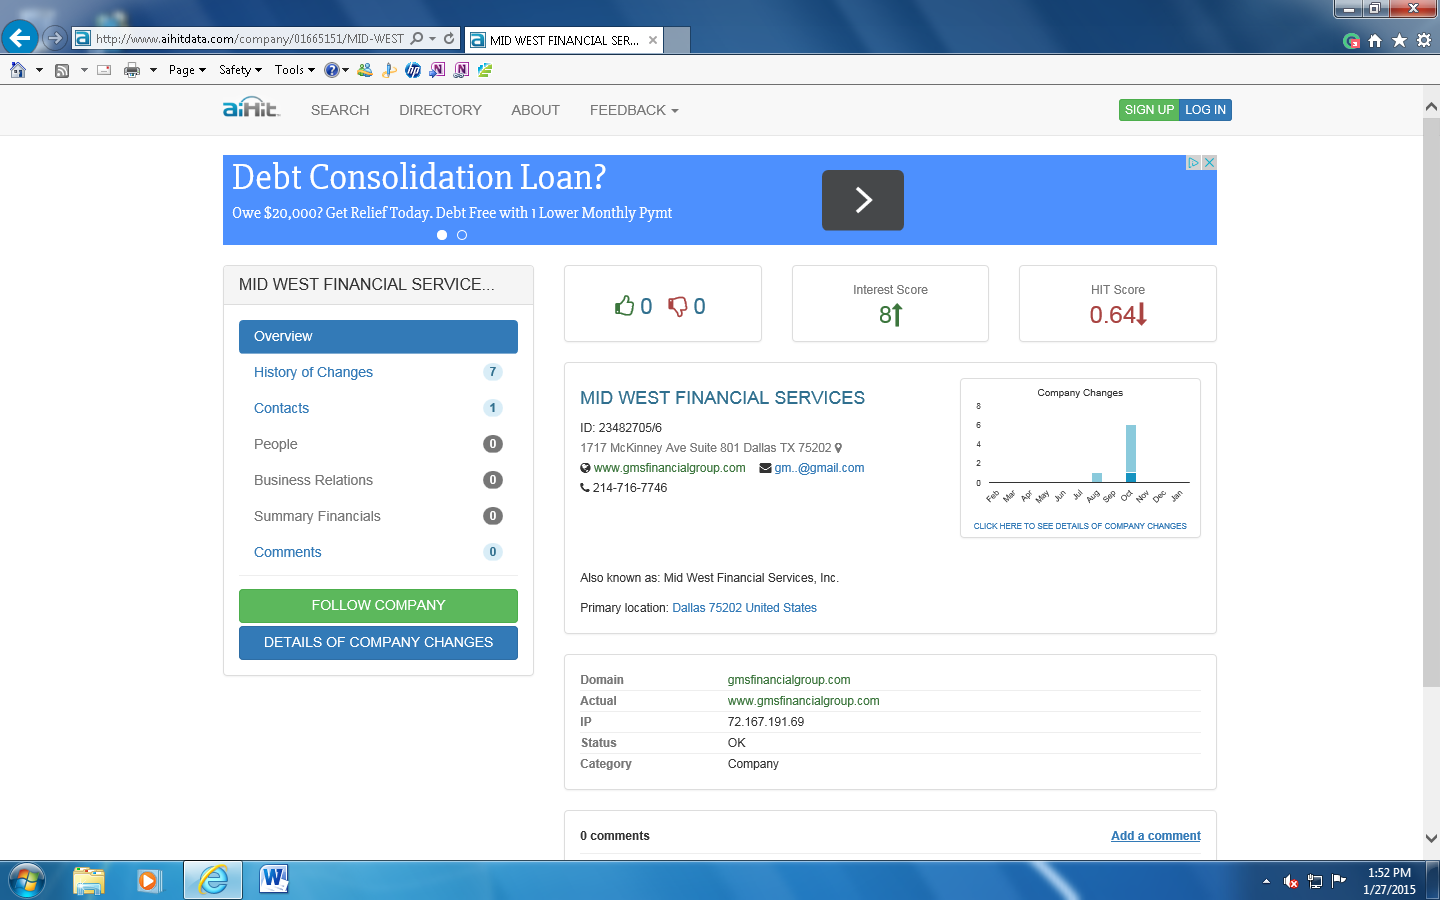
Task: Select the second ad carousel dot
Action: [462, 235]
